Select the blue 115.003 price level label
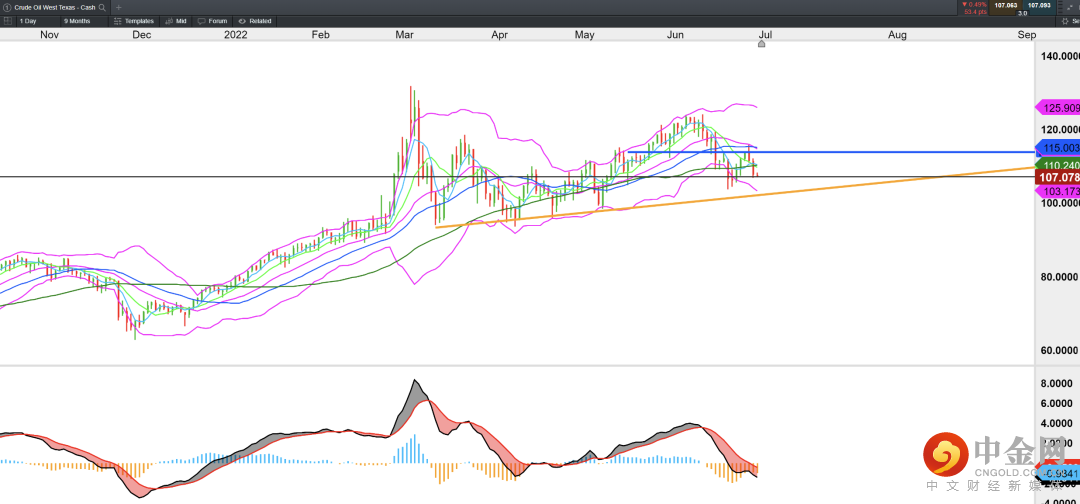The height and width of the screenshot is (504, 1080). point(1058,147)
